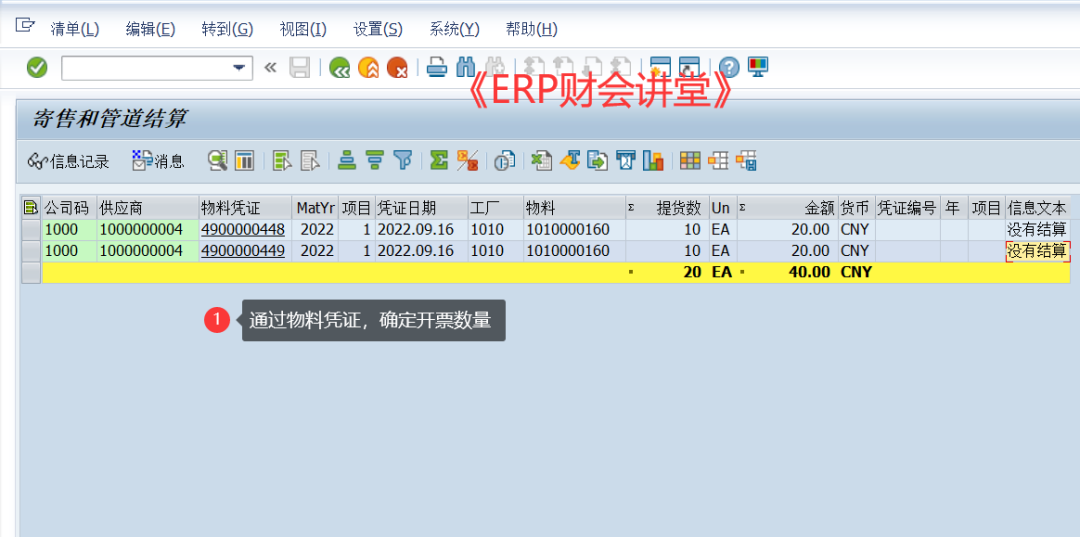Click inside the transaction command input field
Image resolution: width=1080 pixels, height=537 pixels.
tap(145, 68)
